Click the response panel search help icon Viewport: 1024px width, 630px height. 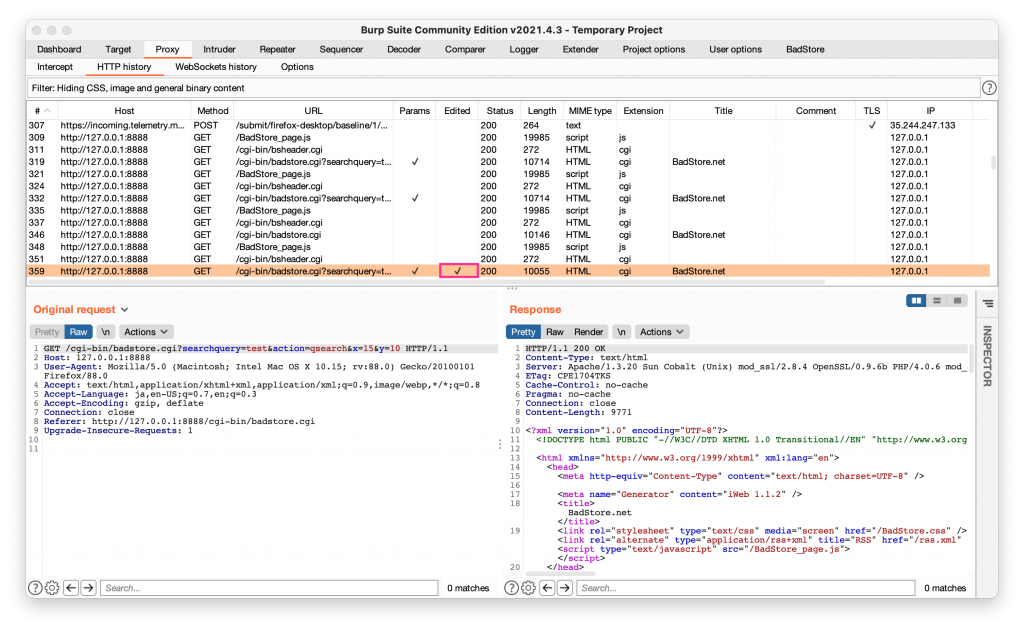(511, 588)
